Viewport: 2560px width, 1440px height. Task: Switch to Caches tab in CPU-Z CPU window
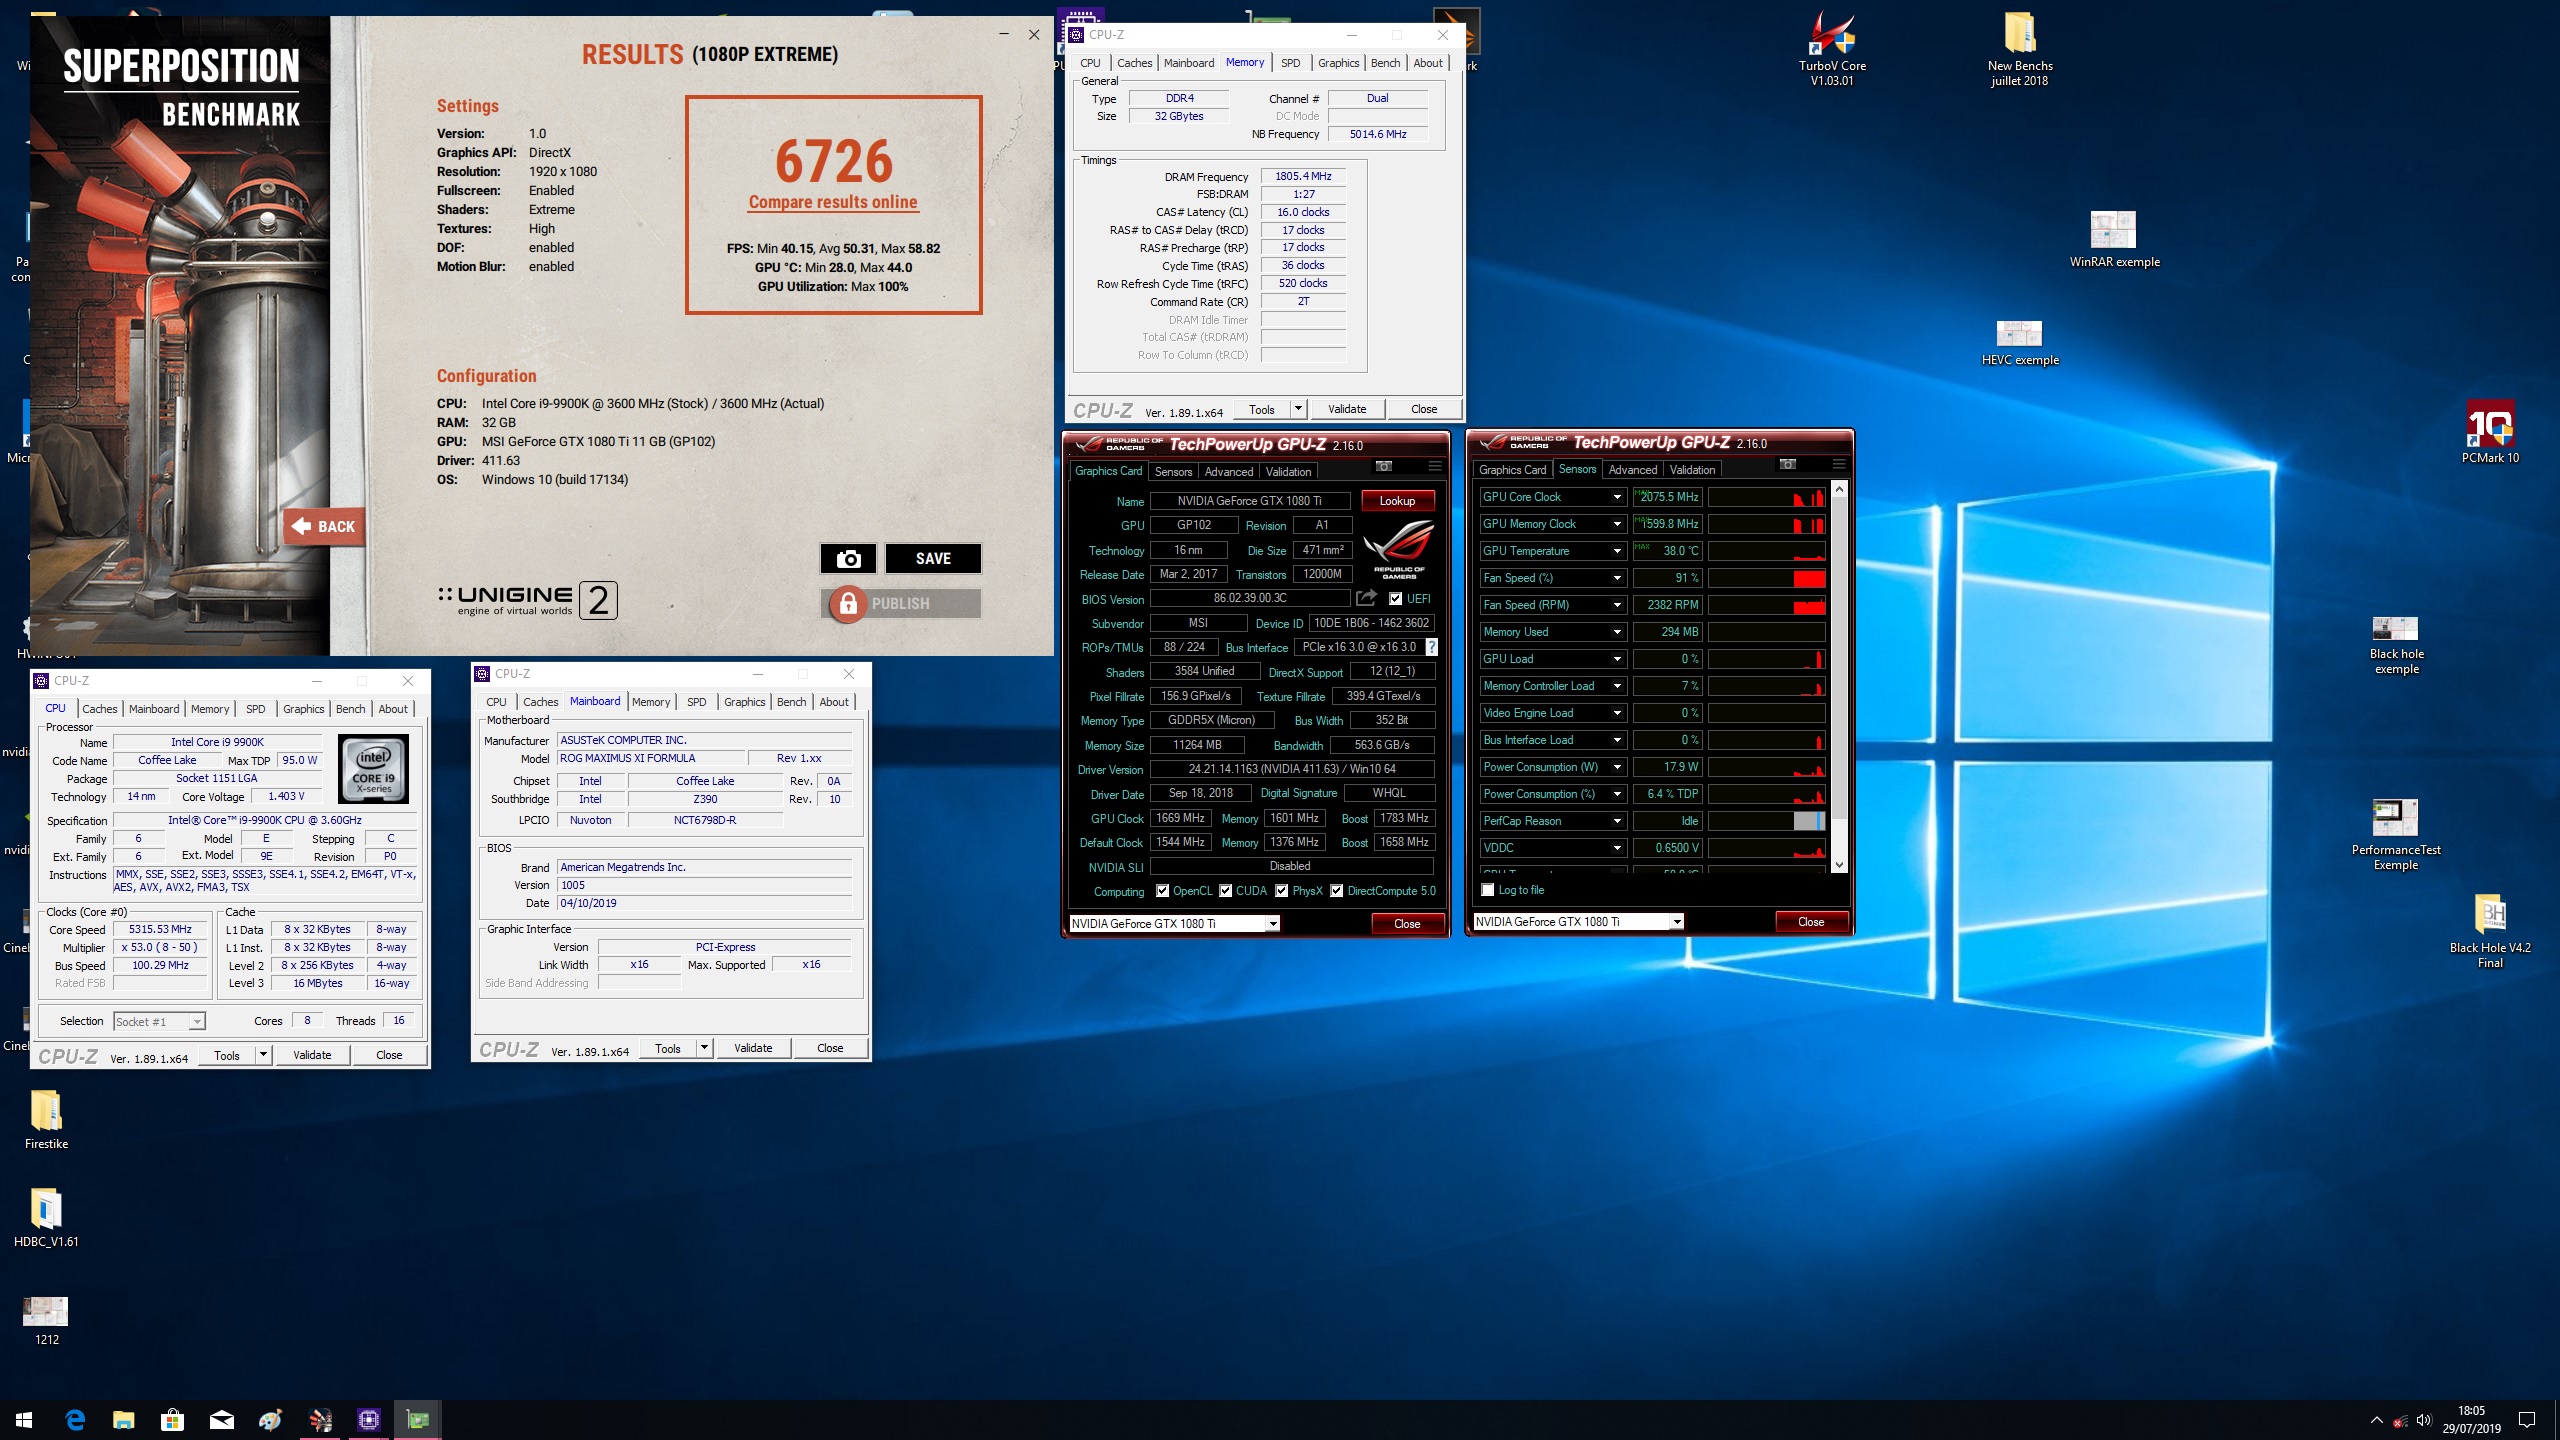coord(99,708)
